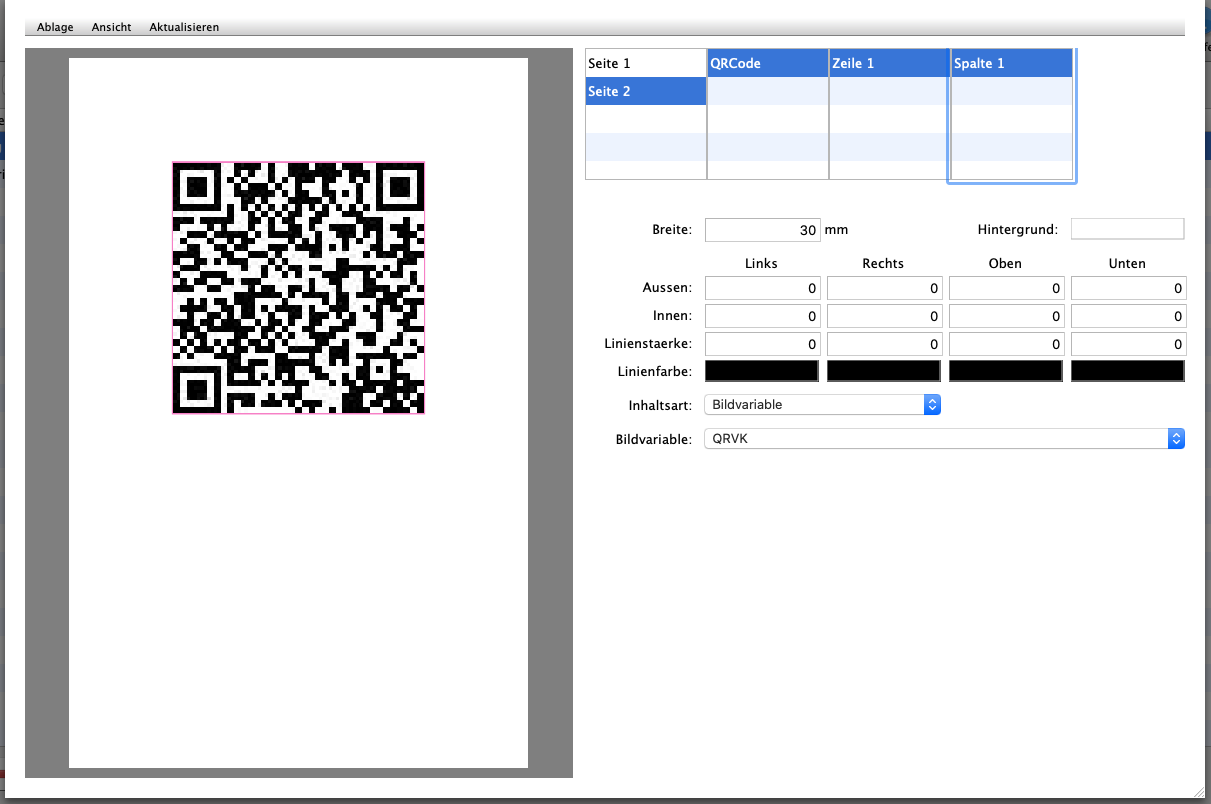Select the Spalte 1 list entry
This screenshot has height=804, width=1211.
pos(1011,63)
